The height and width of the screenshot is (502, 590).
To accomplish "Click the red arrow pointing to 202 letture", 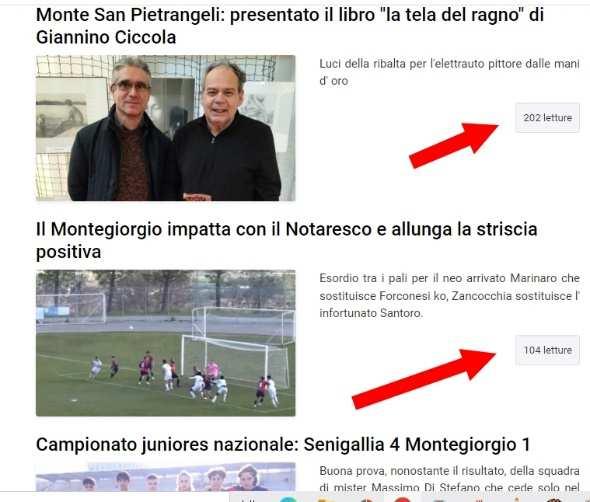I will 454,145.
